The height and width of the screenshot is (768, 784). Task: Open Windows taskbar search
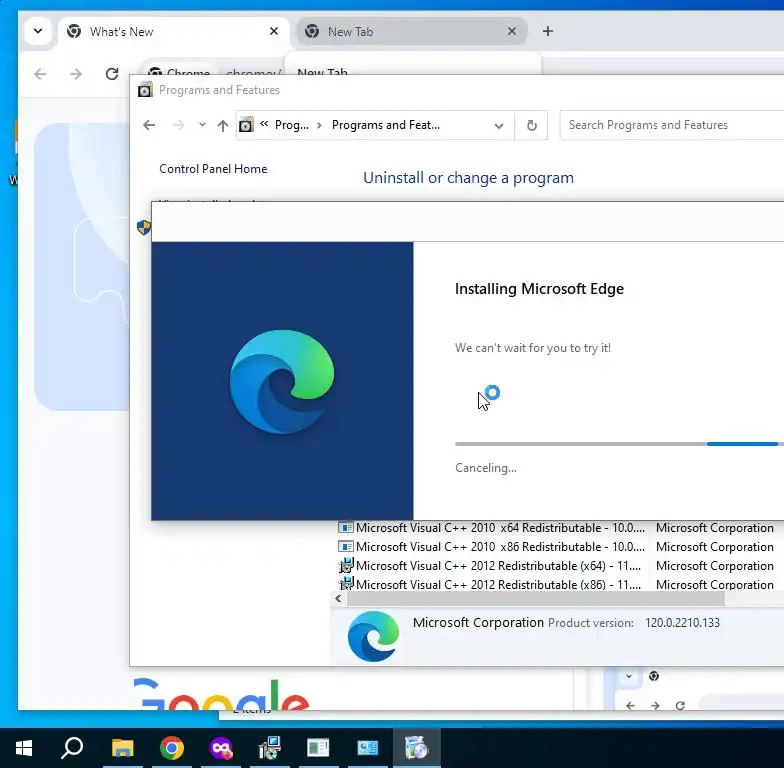tap(72, 748)
